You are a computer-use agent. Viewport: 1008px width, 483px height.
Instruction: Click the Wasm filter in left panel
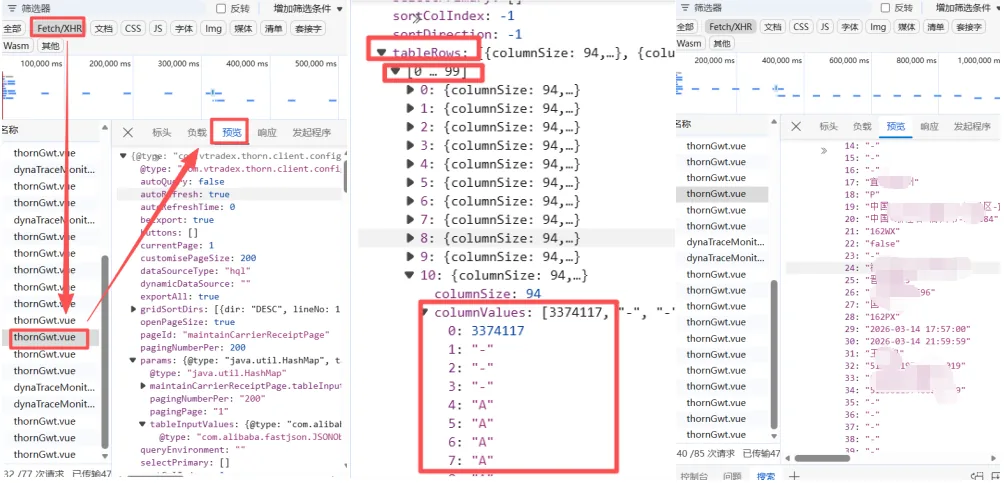click(x=16, y=46)
